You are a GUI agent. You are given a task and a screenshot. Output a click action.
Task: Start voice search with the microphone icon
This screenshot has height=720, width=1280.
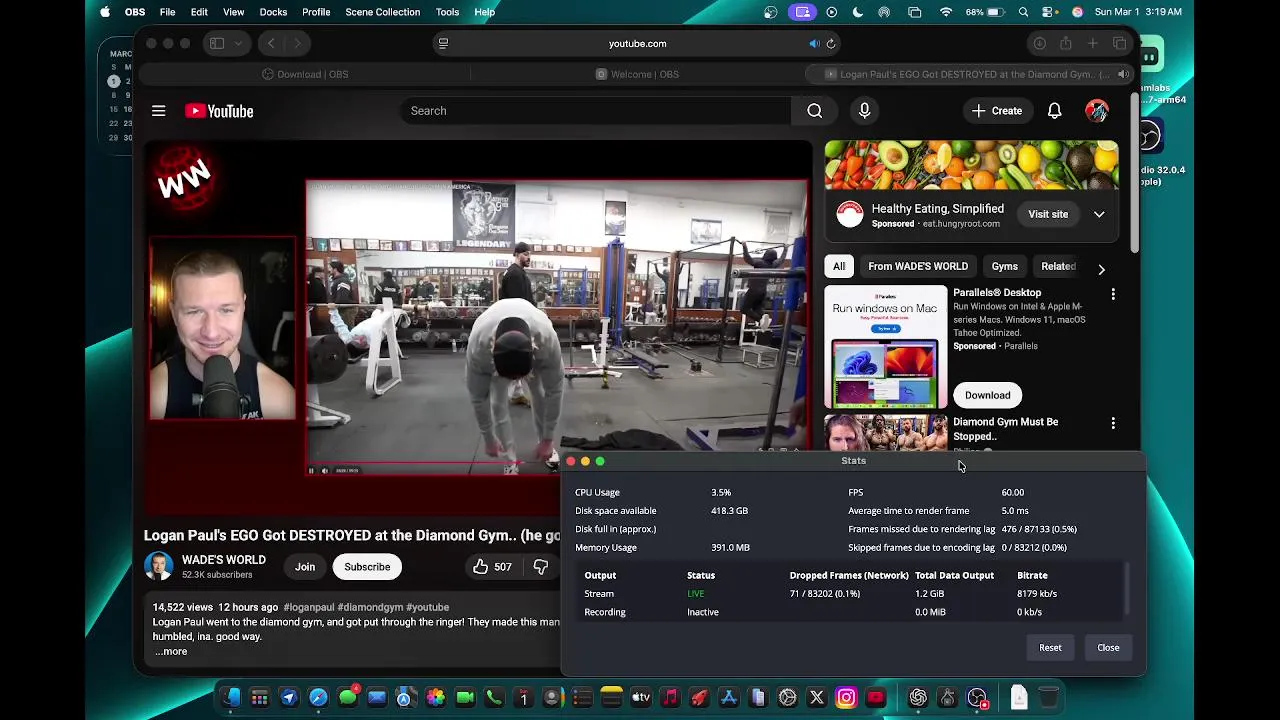(x=865, y=111)
